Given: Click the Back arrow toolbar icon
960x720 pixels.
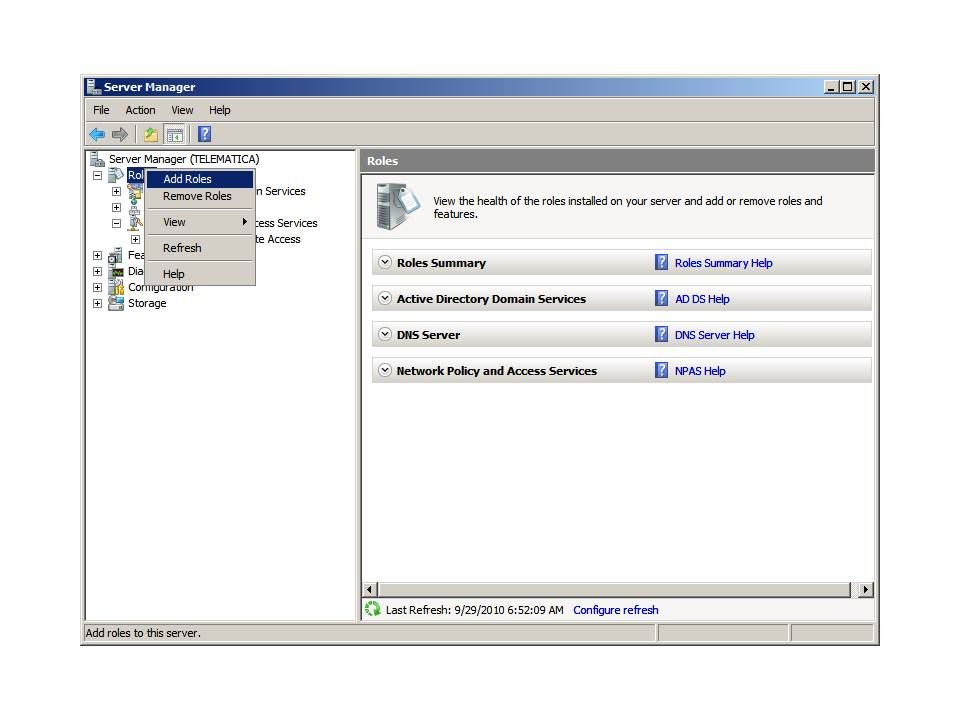Looking at the screenshot, I should (x=97, y=134).
